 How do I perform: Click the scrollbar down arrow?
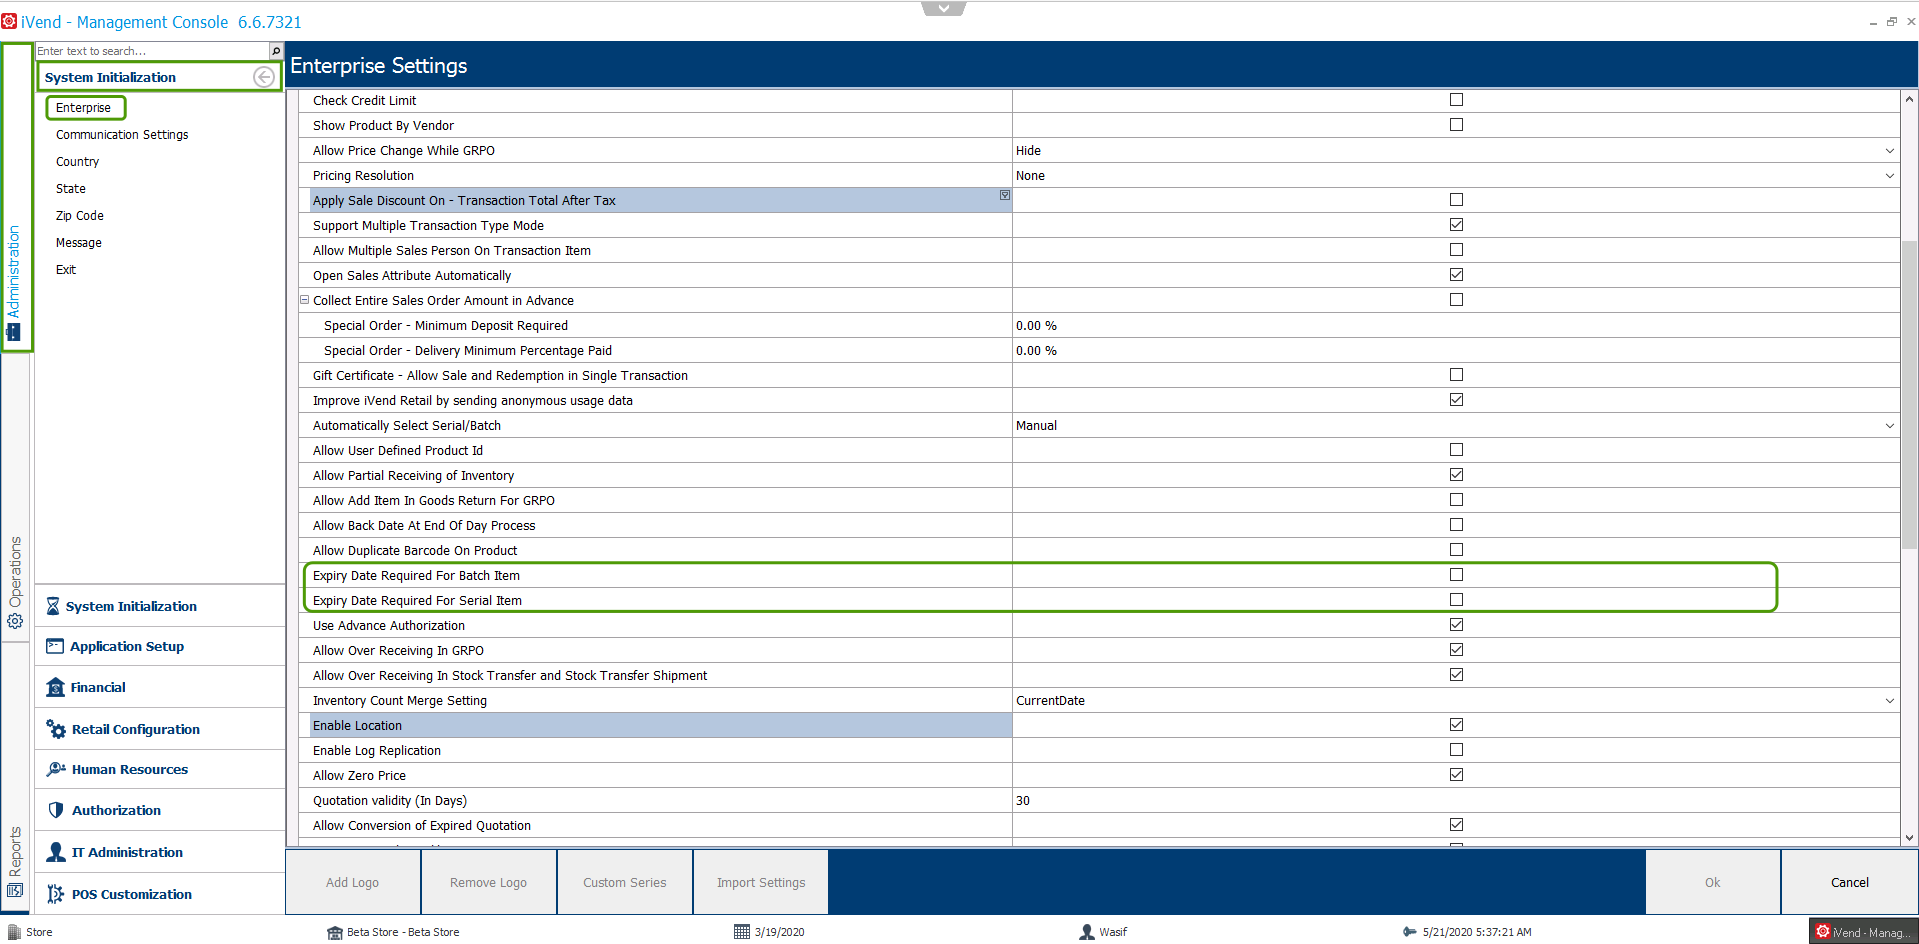click(1909, 838)
